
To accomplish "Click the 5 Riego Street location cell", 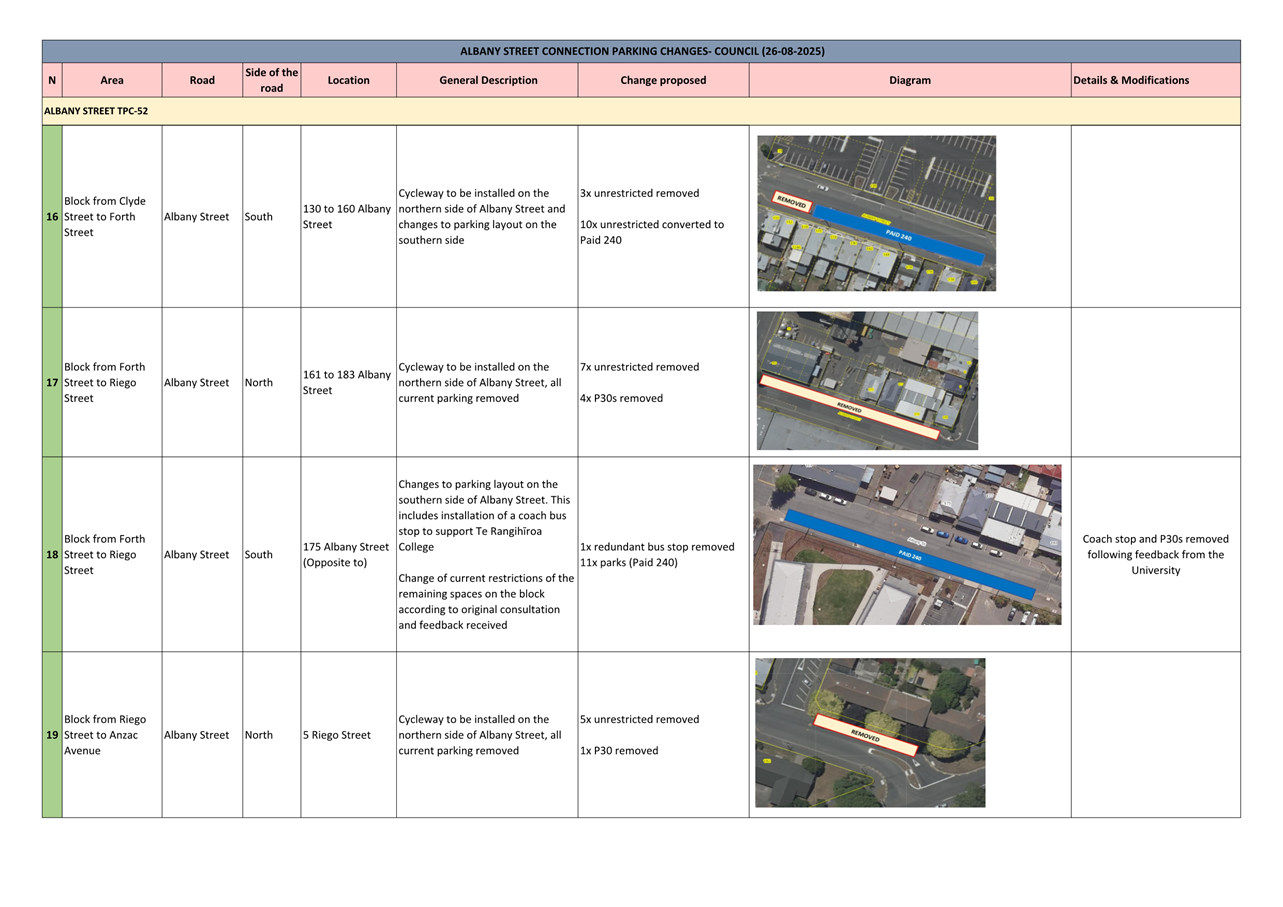I will point(337,735).
